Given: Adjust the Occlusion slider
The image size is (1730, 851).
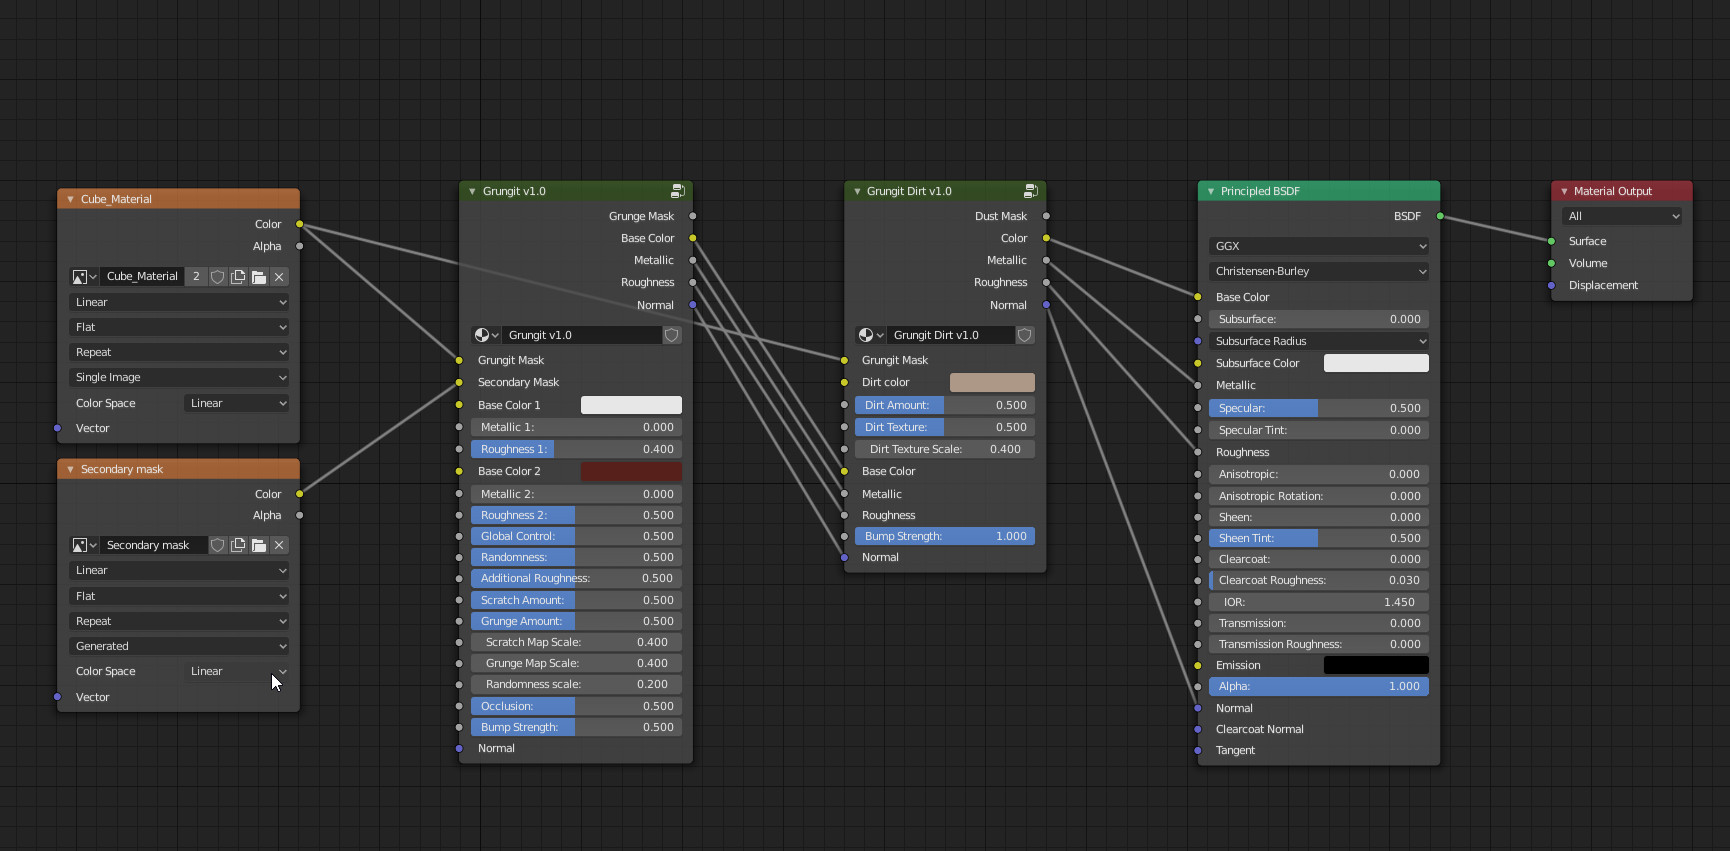Looking at the screenshot, I should pyautogui.click(x=576, y=706).
